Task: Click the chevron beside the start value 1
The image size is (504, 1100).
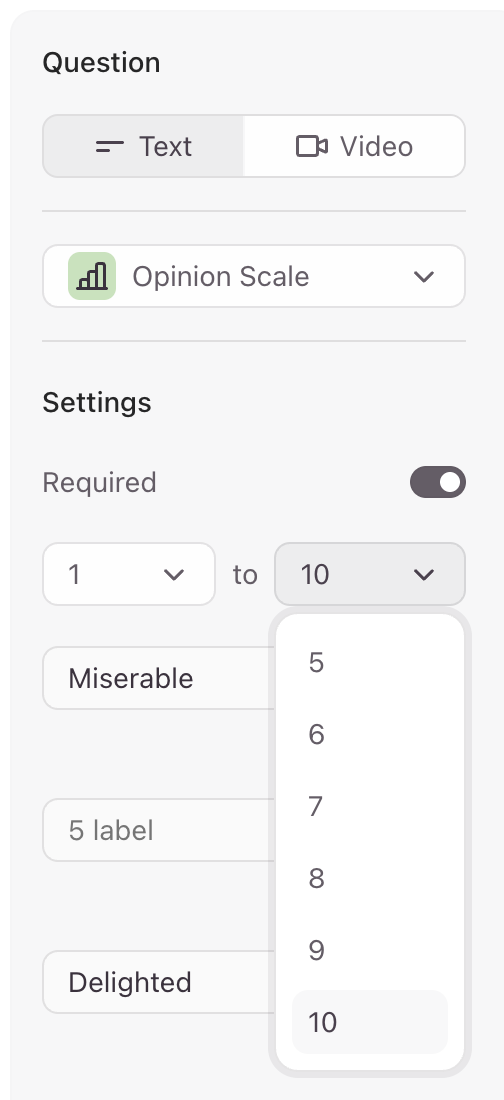Action: point(173,575)
